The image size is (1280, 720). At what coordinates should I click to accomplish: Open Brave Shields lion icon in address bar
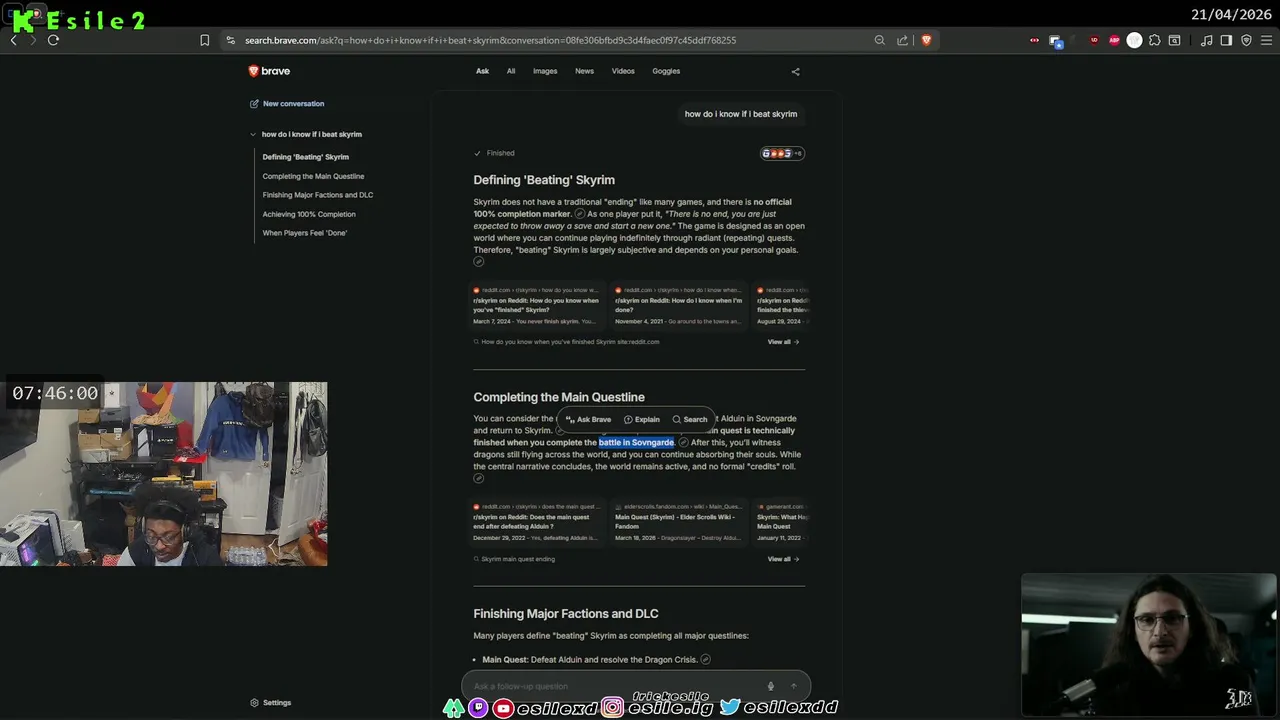pos(926,40)
